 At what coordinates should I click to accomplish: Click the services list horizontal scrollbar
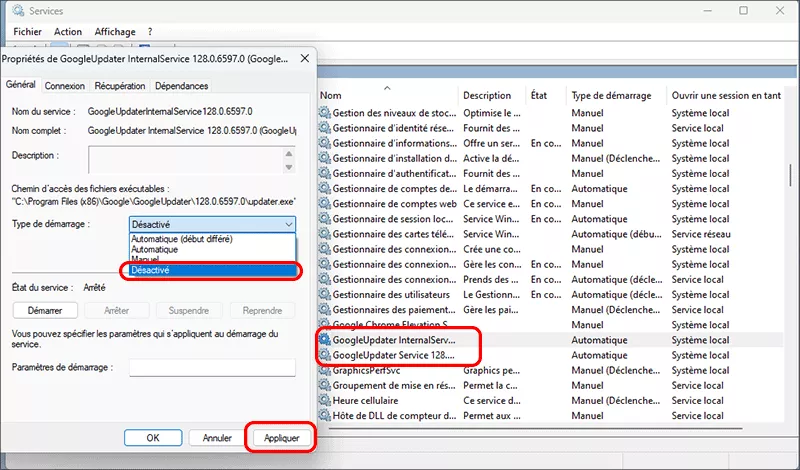(x=535, y=429)
